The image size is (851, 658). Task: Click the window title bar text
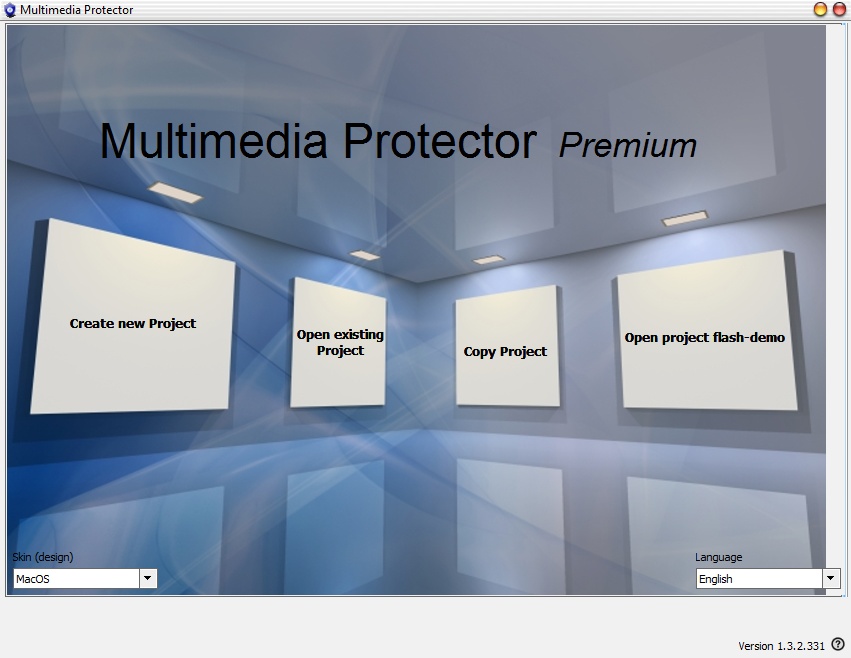coord(76,10)
